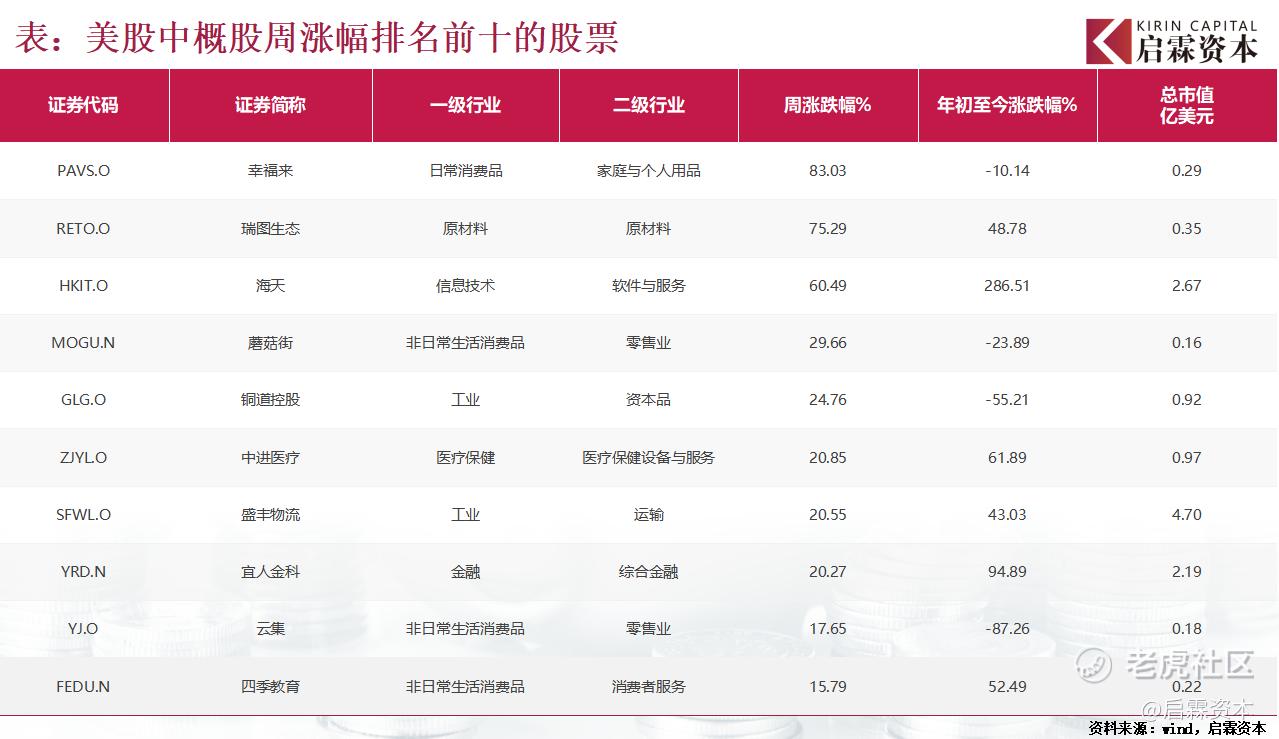Image resolution: width=1279 pixels, height=739 pixels.
Task: Click the 综合金融 sub-industry cell
Action: click(648, 572)
